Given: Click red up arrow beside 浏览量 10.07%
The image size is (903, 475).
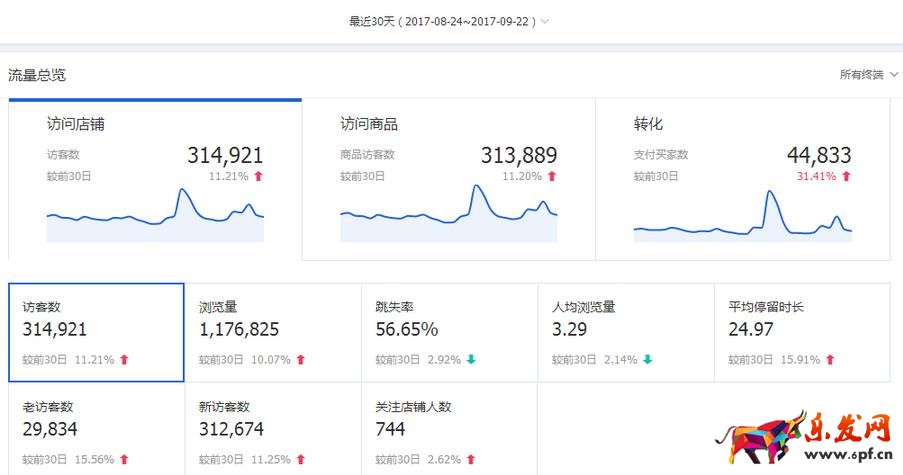Looking at the screenshot, I should [x=300, y=360].
